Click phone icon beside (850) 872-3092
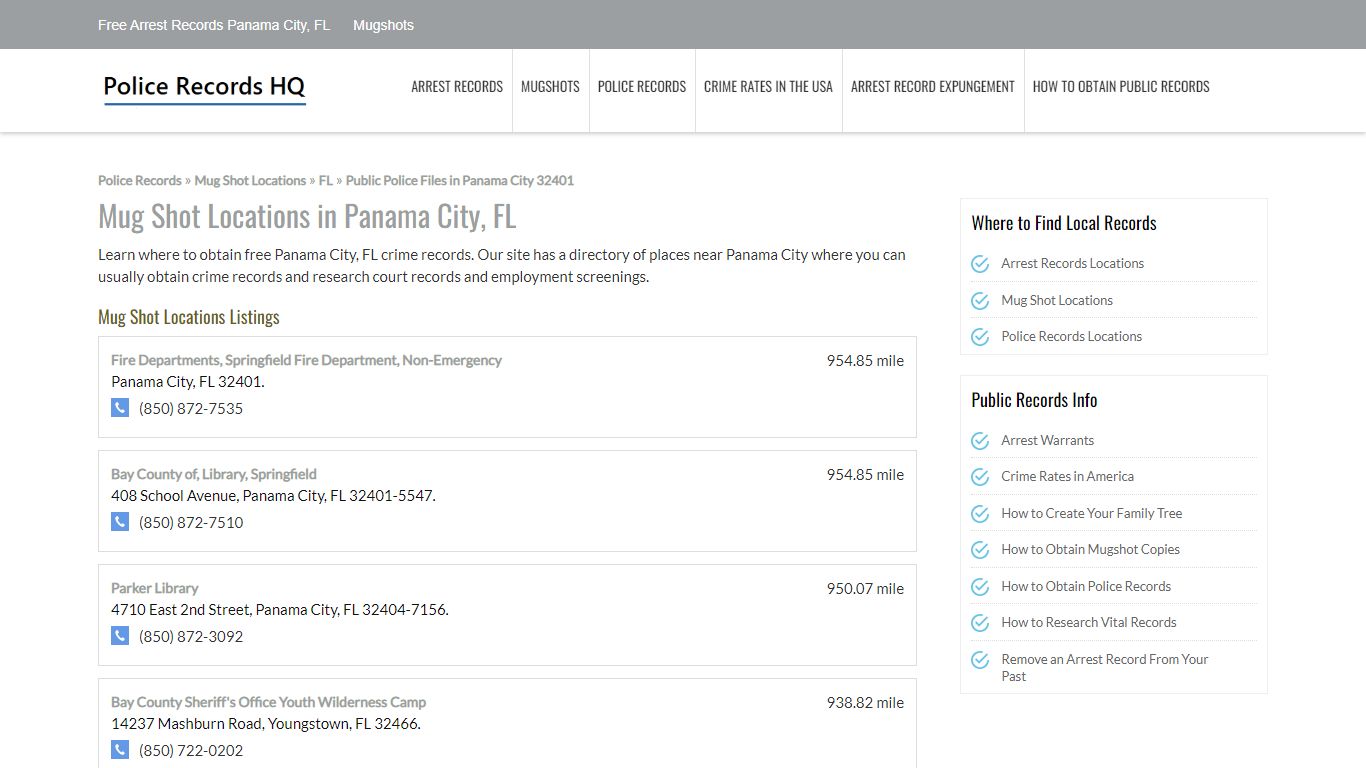This screenshot has width=1366, height=768. click(120, 636)
